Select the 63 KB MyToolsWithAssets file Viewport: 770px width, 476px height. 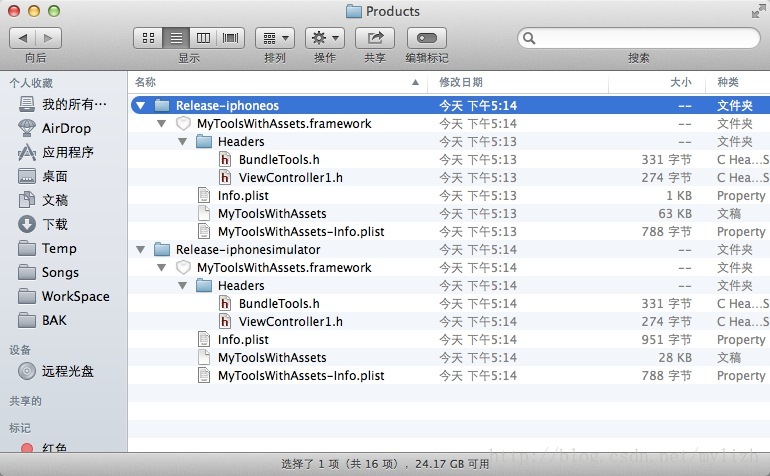272,214
